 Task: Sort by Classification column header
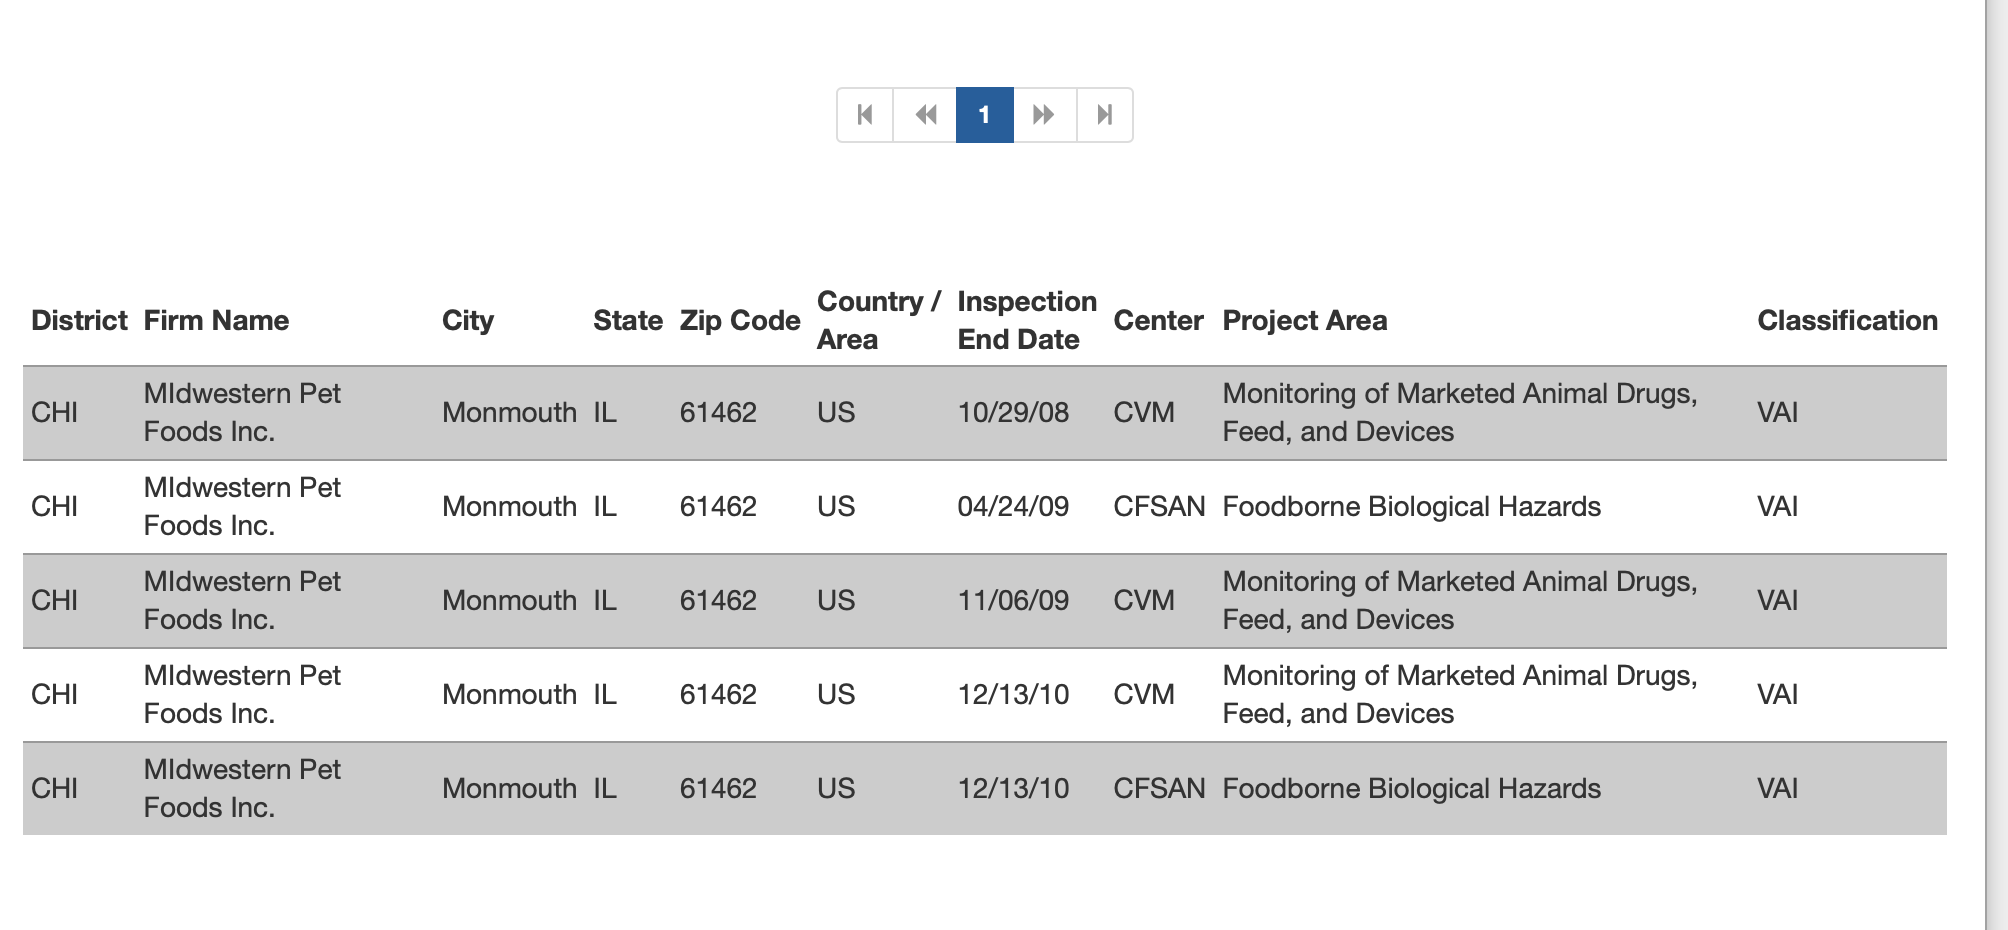pos(1847,320)
